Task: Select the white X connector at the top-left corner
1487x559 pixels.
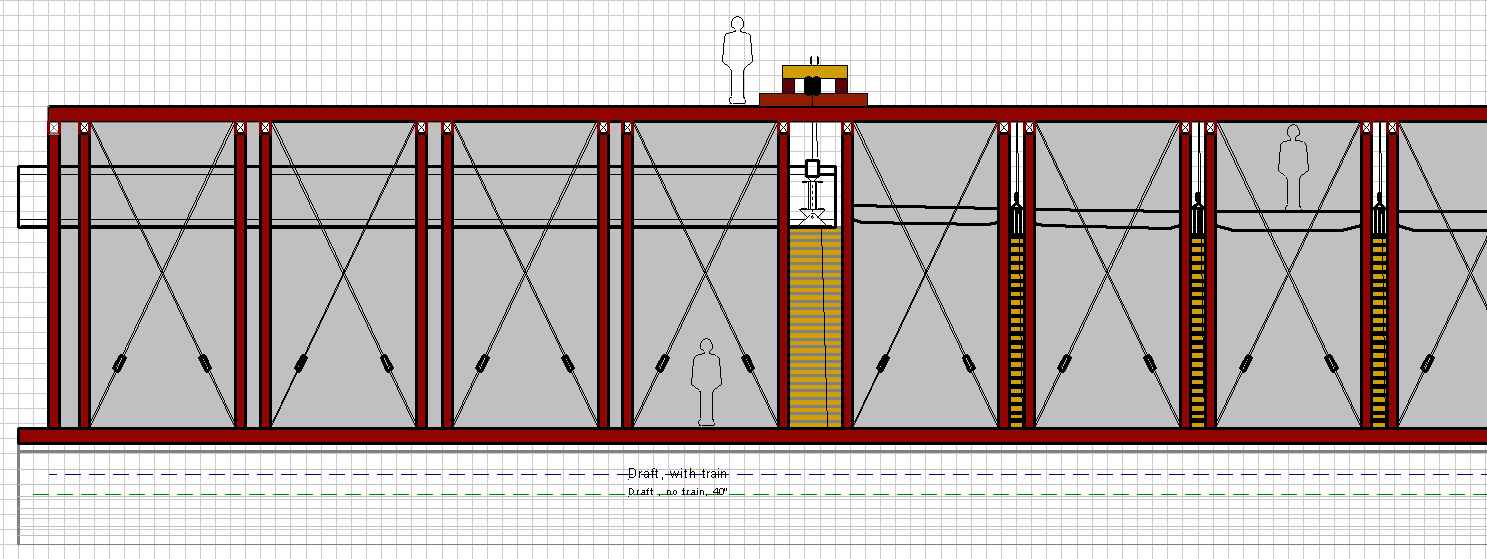Action: 54,127
